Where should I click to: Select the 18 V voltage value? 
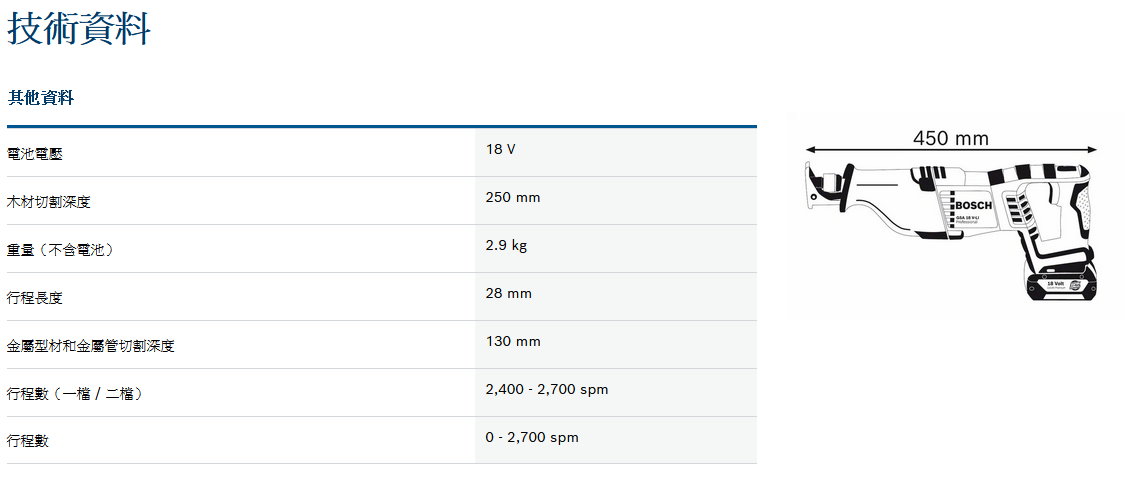tap(501, 150)
